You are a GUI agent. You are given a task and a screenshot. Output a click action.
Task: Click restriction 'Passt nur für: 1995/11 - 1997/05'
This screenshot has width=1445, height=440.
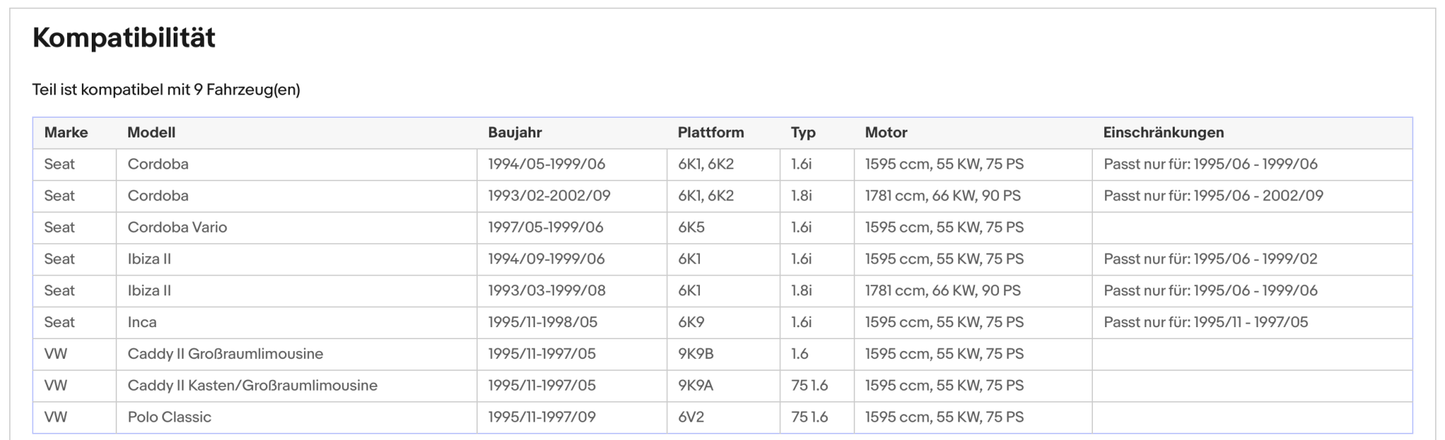click(x=1205, y=322)
